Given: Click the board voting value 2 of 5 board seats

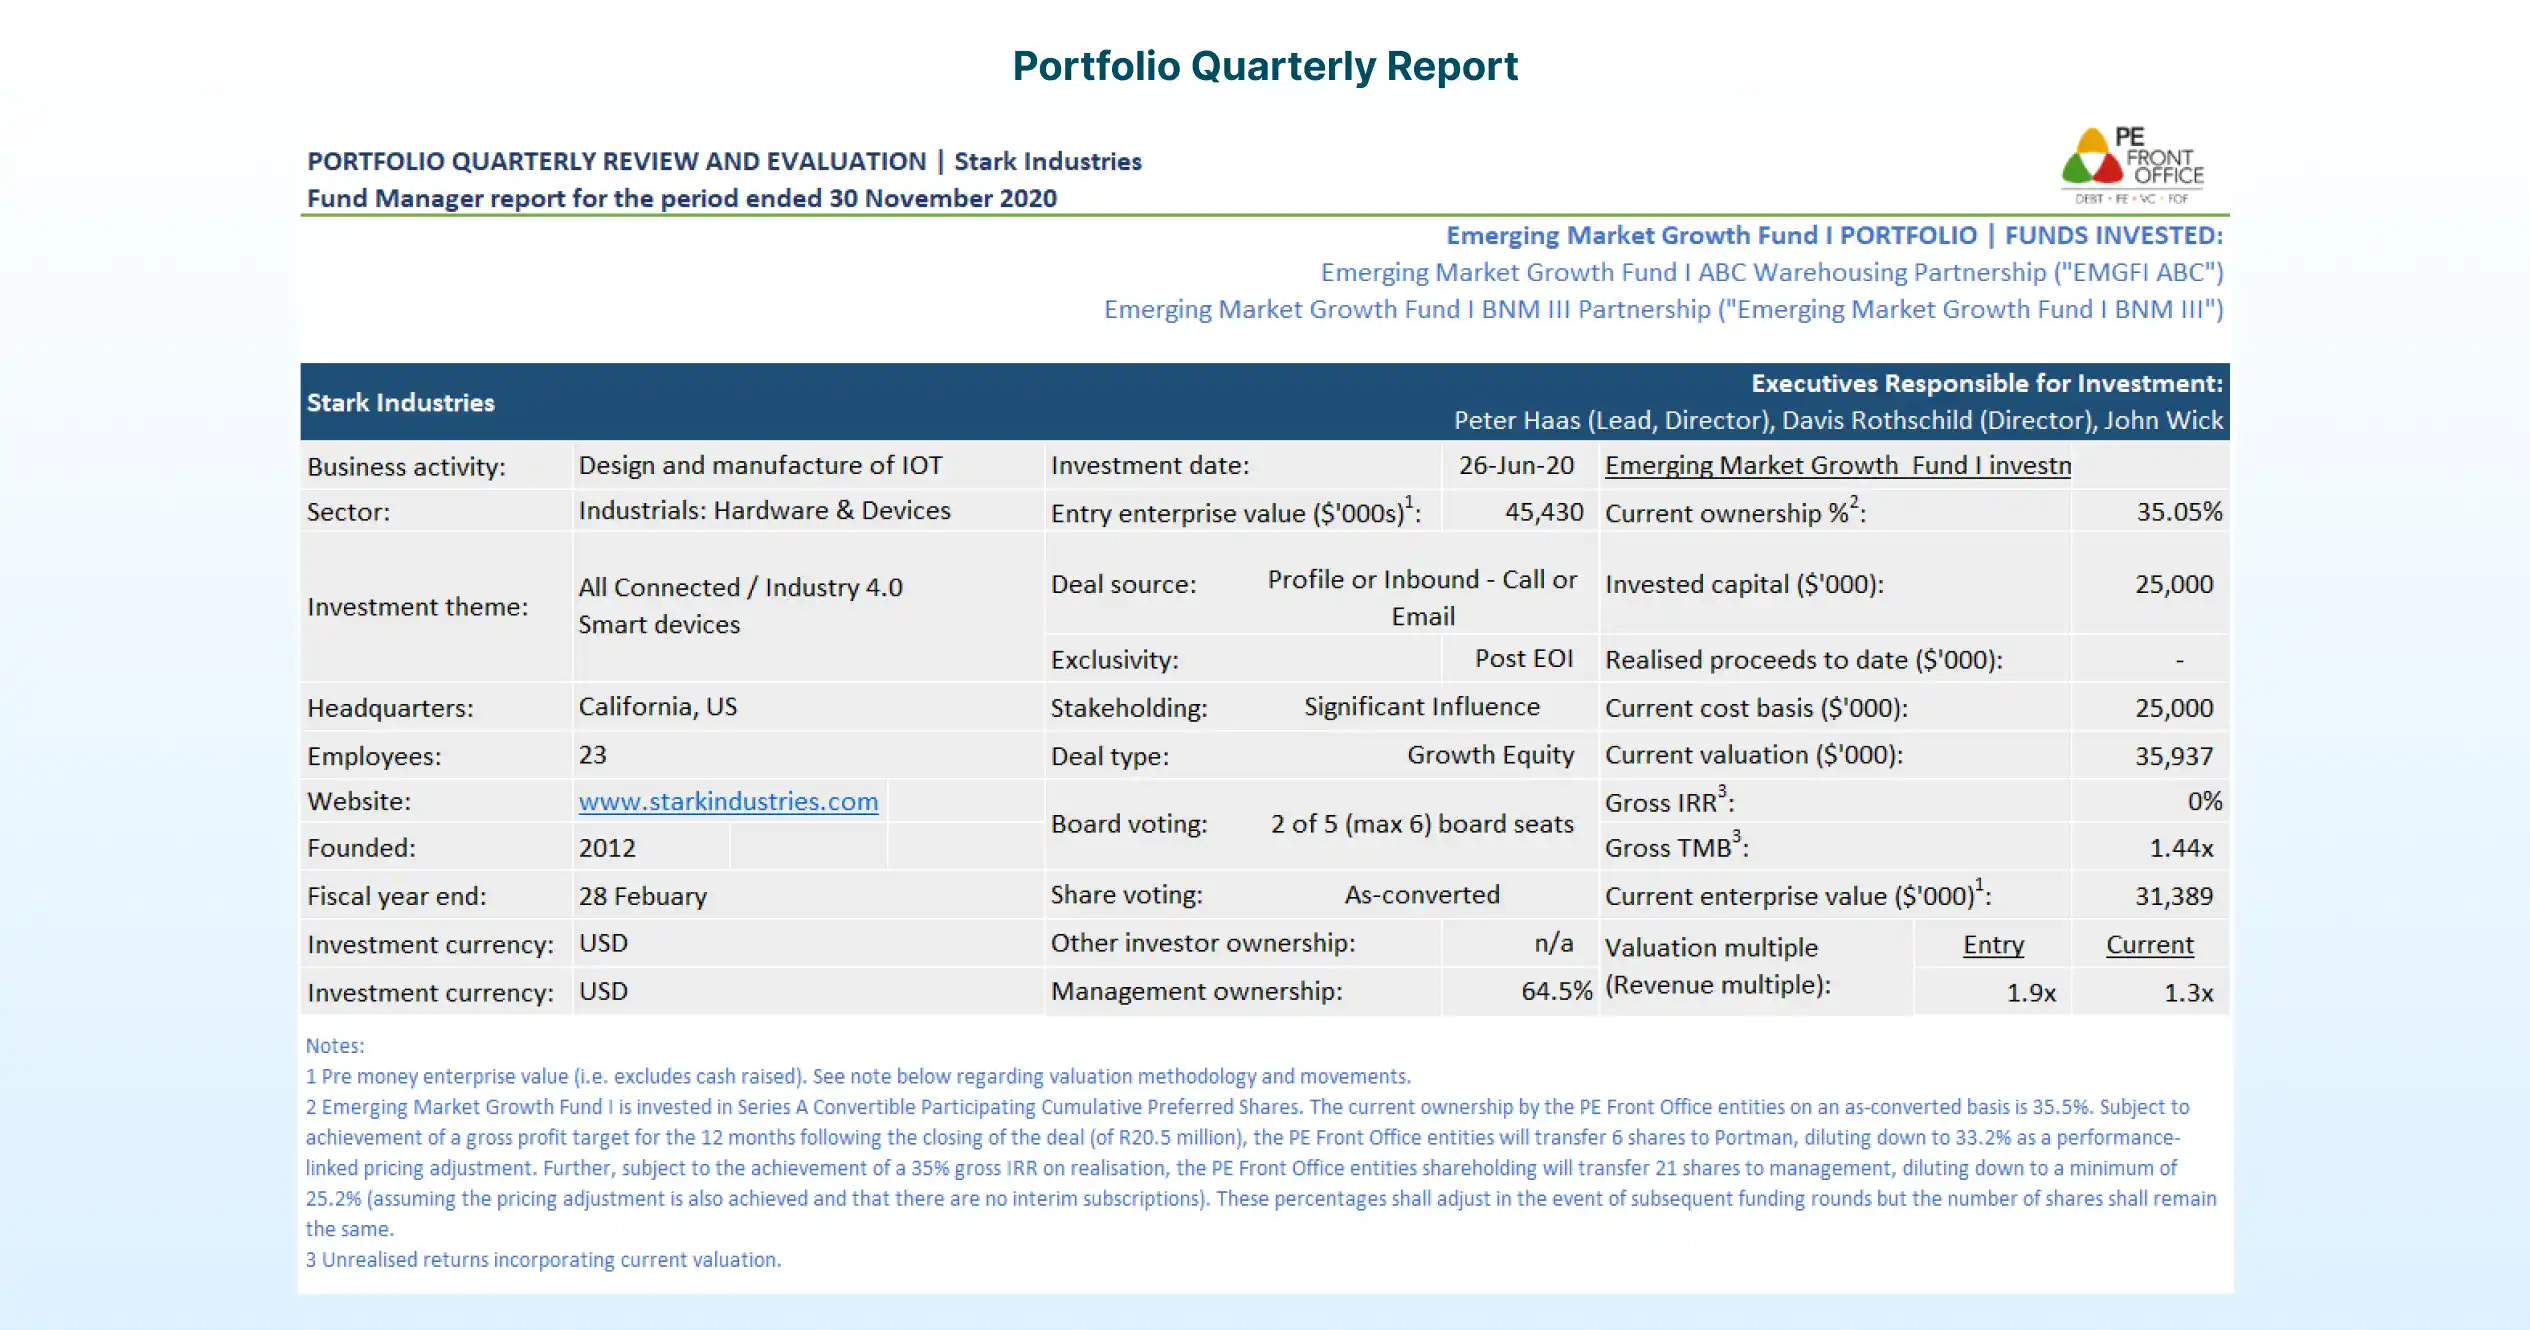Looking at the screenshot, I should tap(1421, 824).
